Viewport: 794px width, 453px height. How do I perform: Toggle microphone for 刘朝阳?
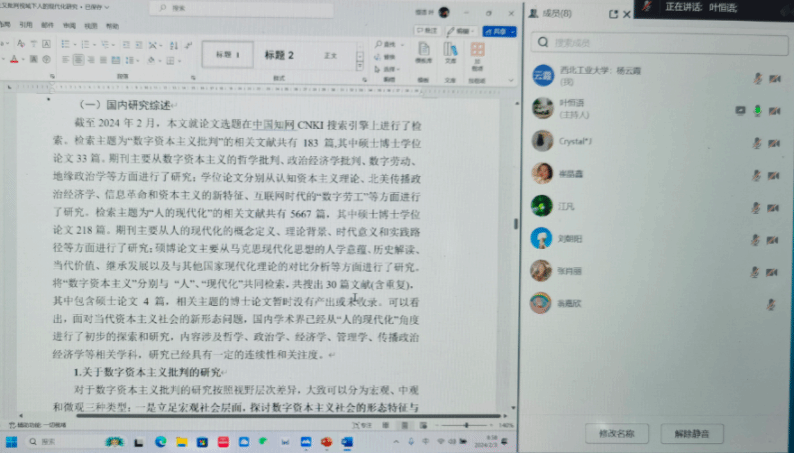(x=757, y=238)
